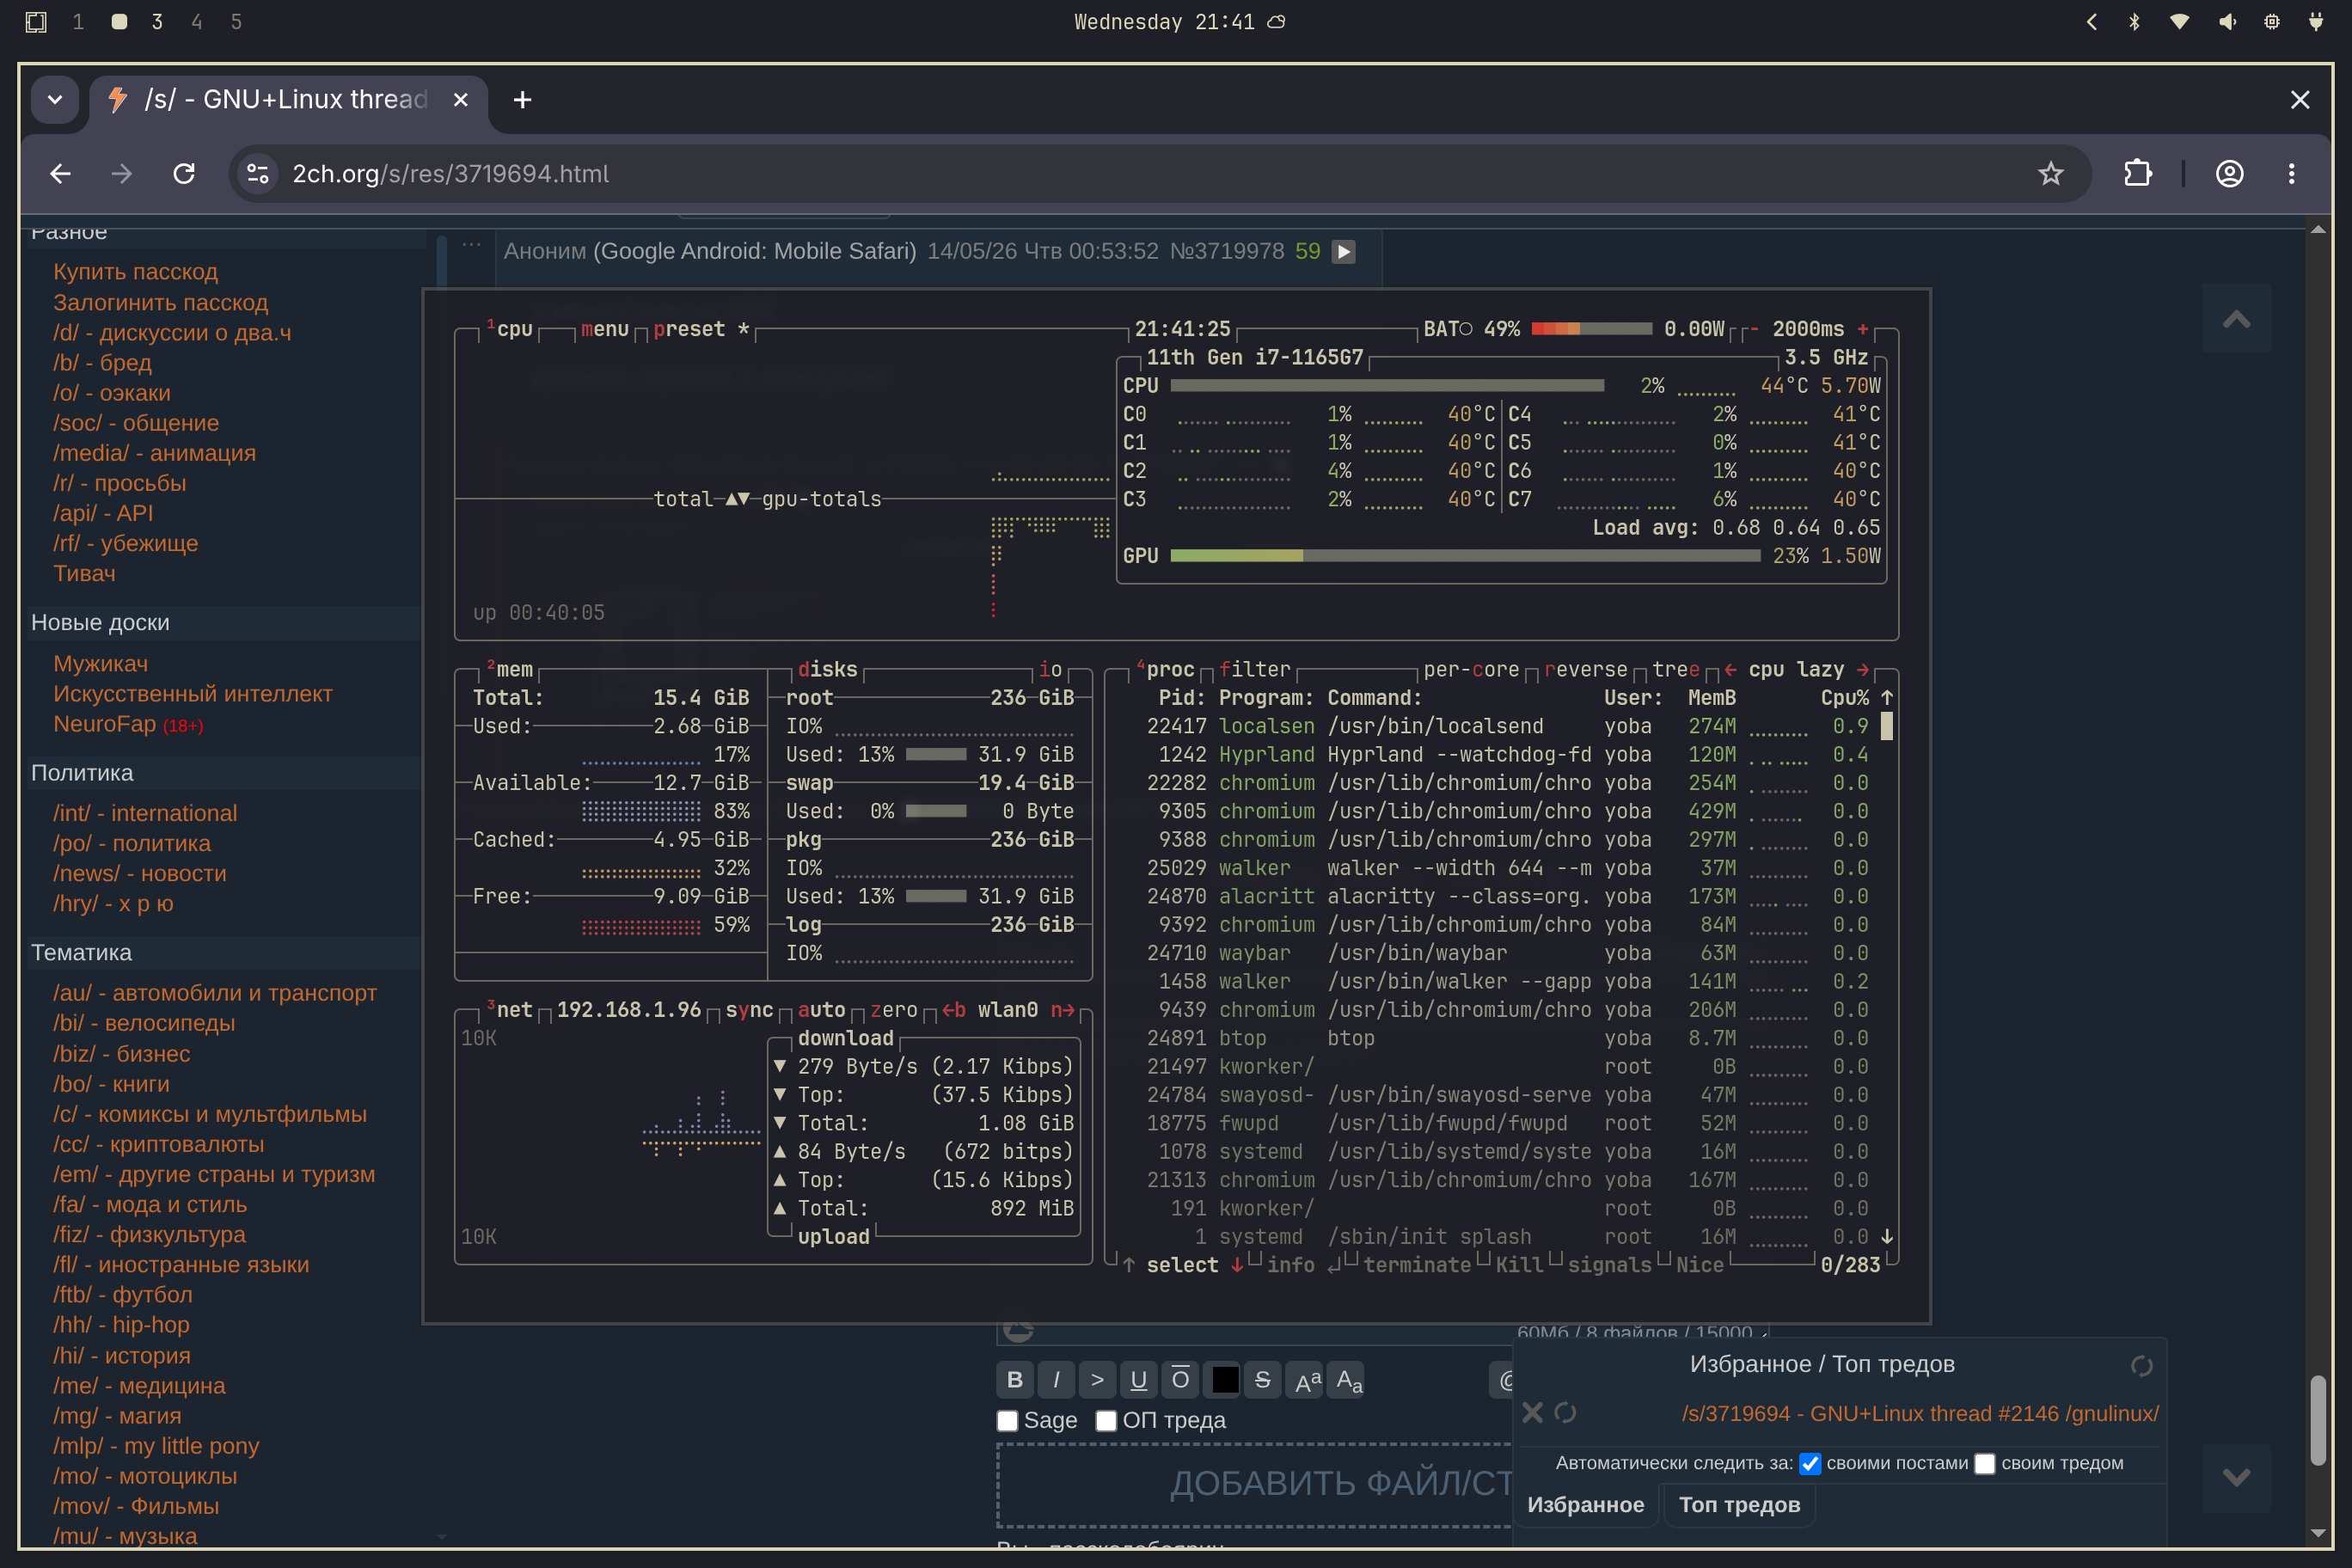Jump to page bottom with down-chevron button
This screenshot has width=2352, height=1568.
tap(2236, 1478)
